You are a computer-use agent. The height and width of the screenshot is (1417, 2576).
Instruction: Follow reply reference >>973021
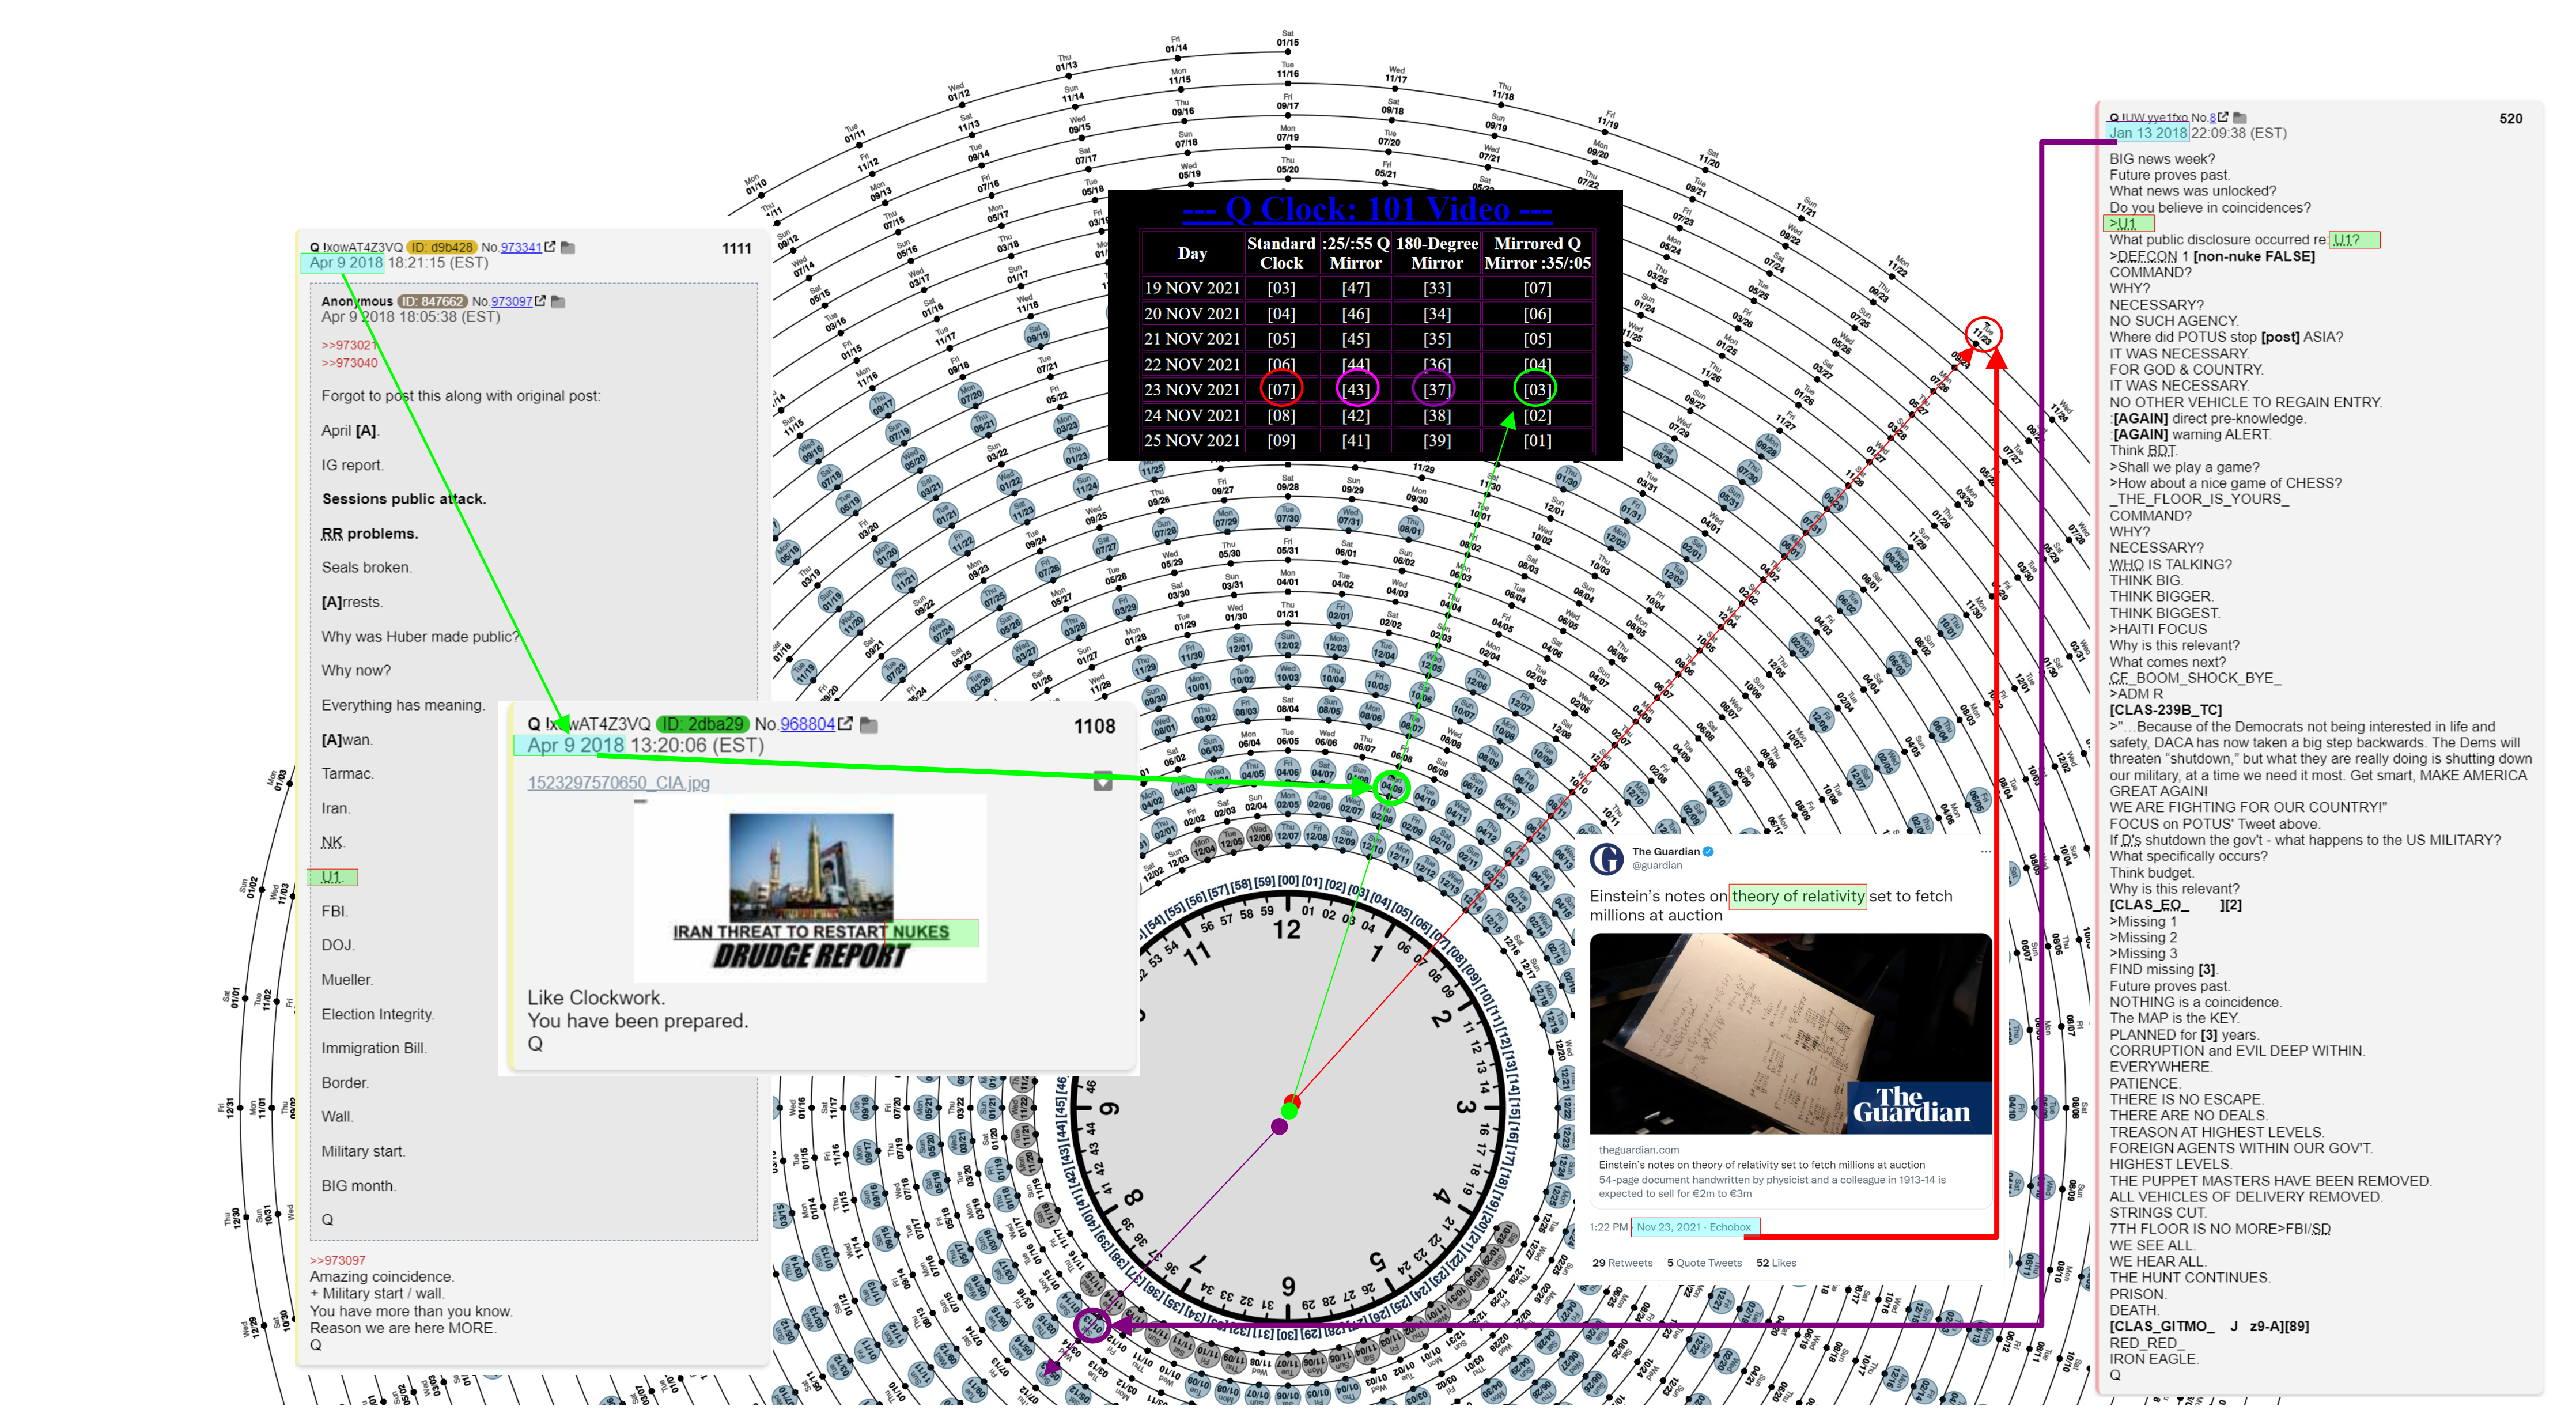click(x=349, y=345)
